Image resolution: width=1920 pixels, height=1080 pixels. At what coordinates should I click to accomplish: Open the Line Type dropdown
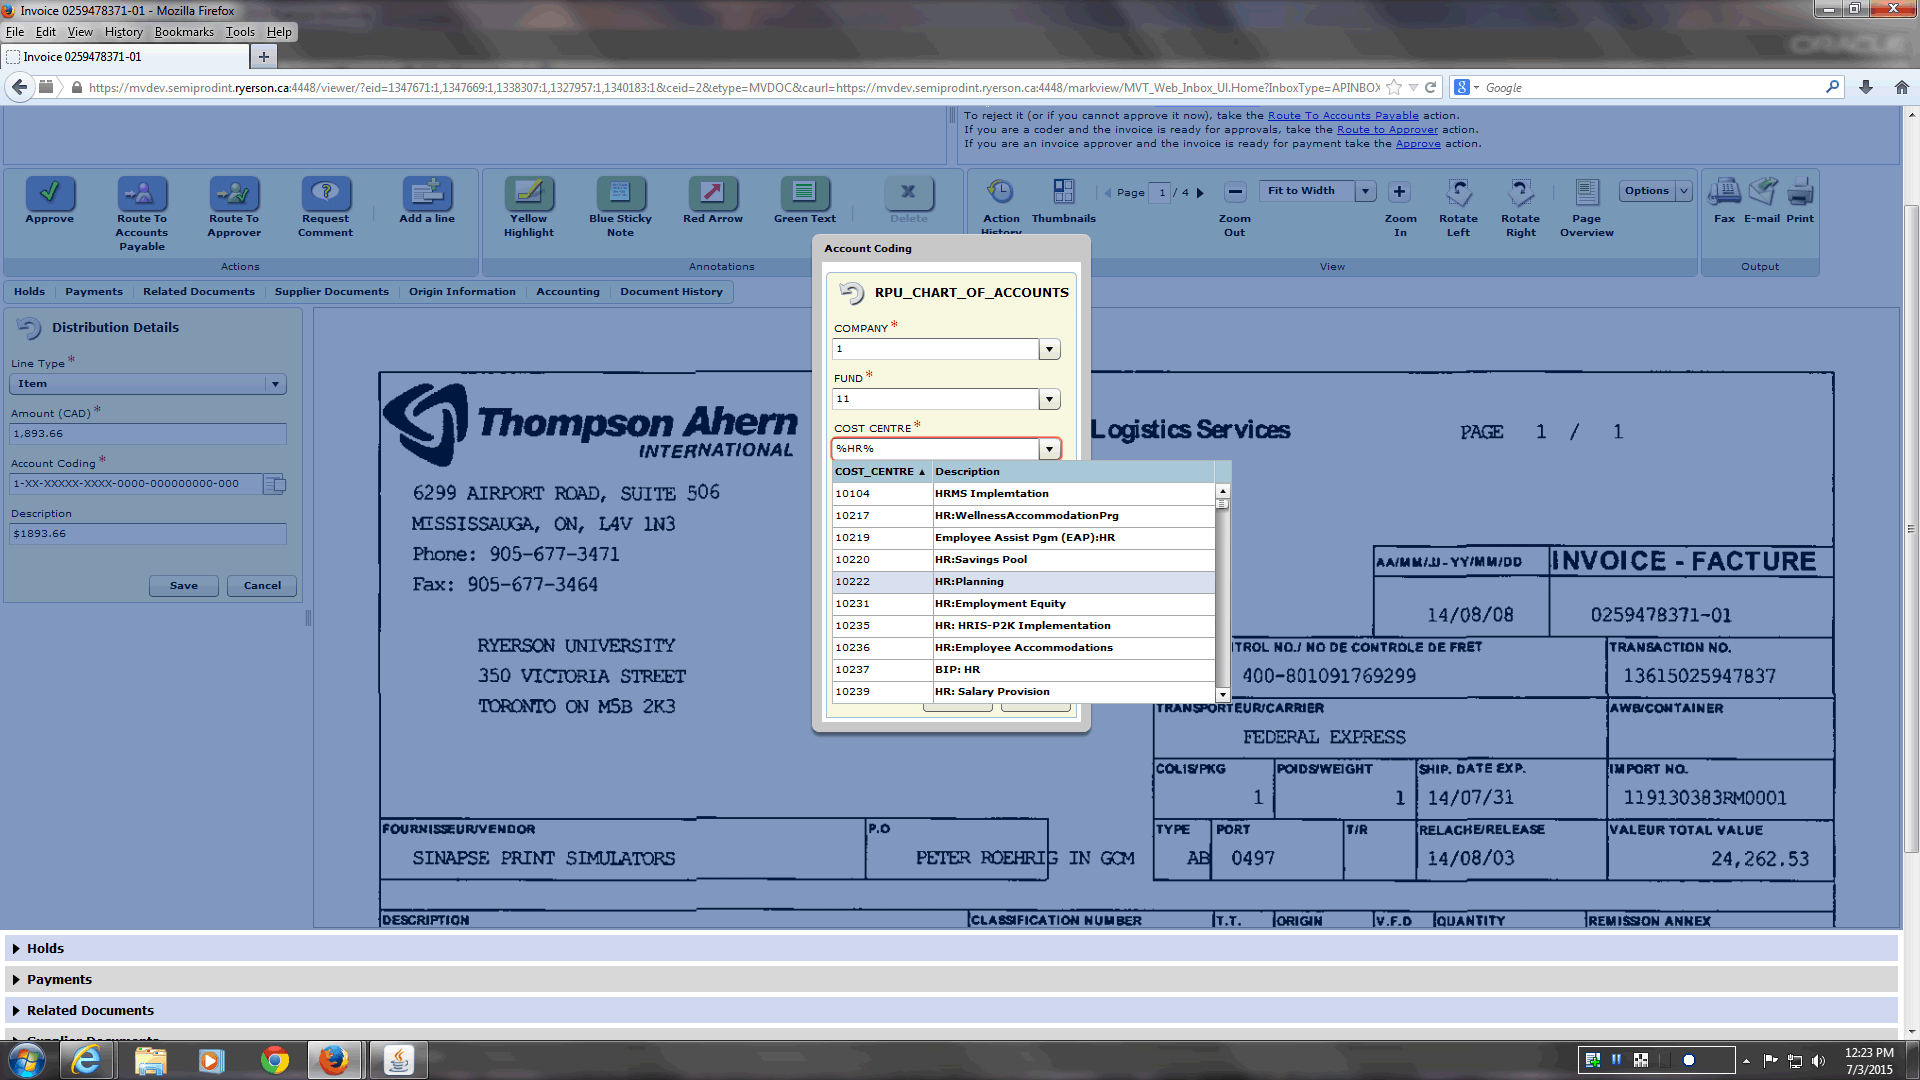coord(275,384)
